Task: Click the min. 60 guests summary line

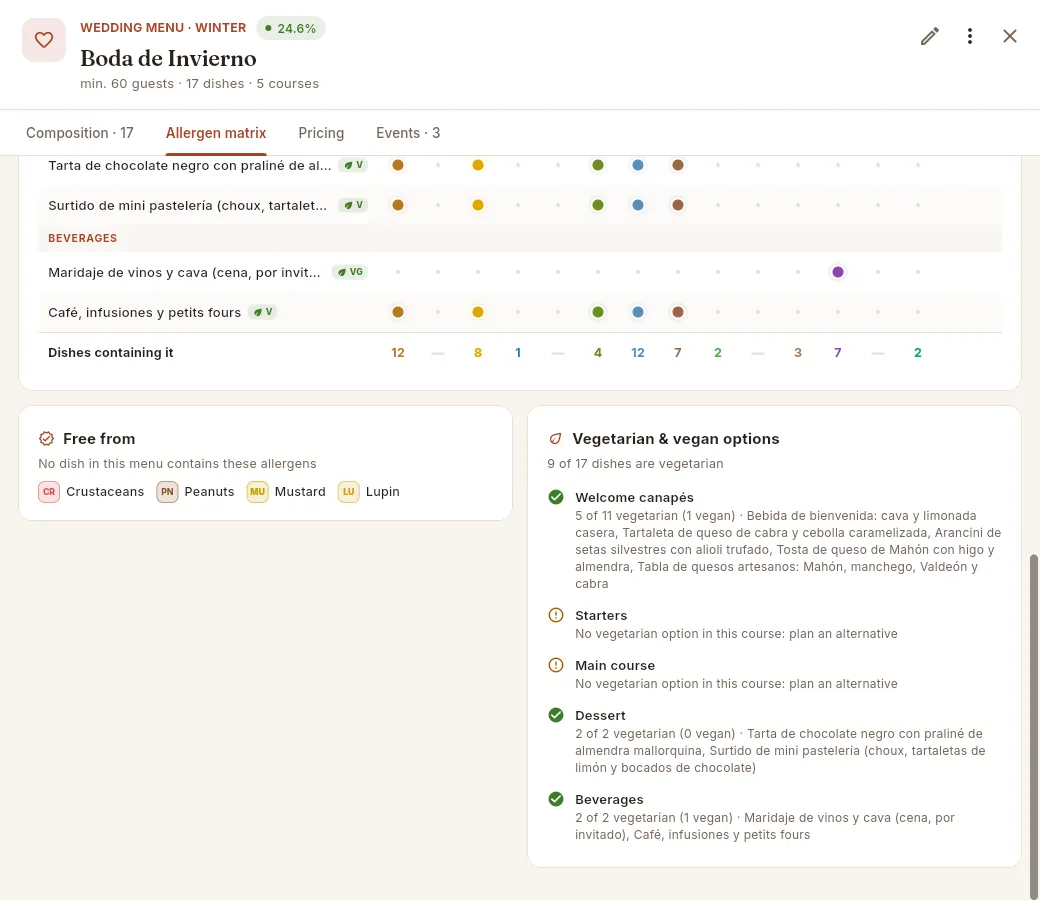Action: coord(200,84)
